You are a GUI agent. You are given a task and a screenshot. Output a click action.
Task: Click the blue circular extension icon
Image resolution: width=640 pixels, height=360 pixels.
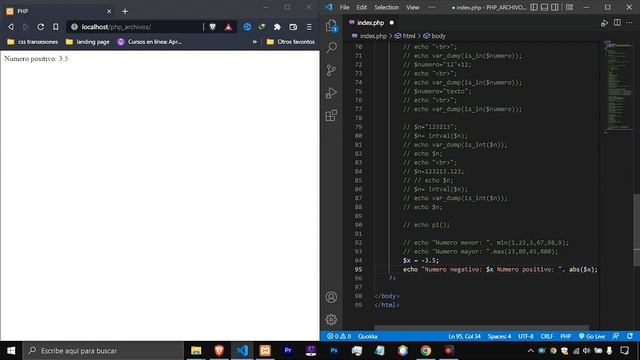247,27
